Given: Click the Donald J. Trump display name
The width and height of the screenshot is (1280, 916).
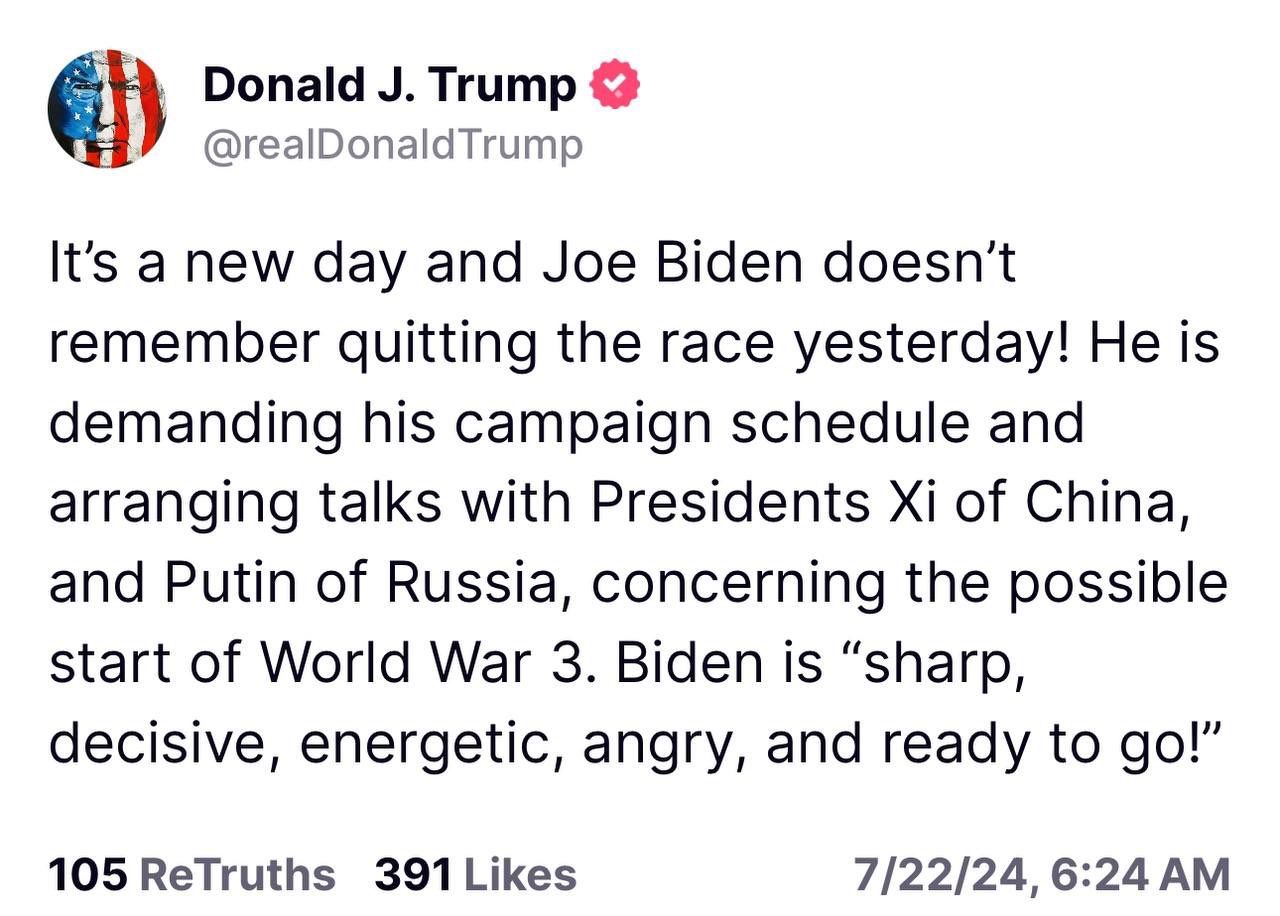Looking at the screenshot, I should click(390, 86).
